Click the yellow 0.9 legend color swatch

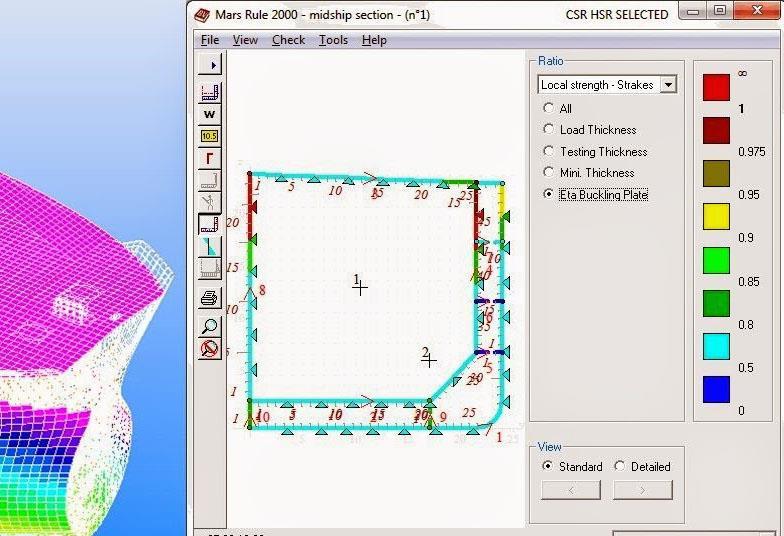(716, 218)
